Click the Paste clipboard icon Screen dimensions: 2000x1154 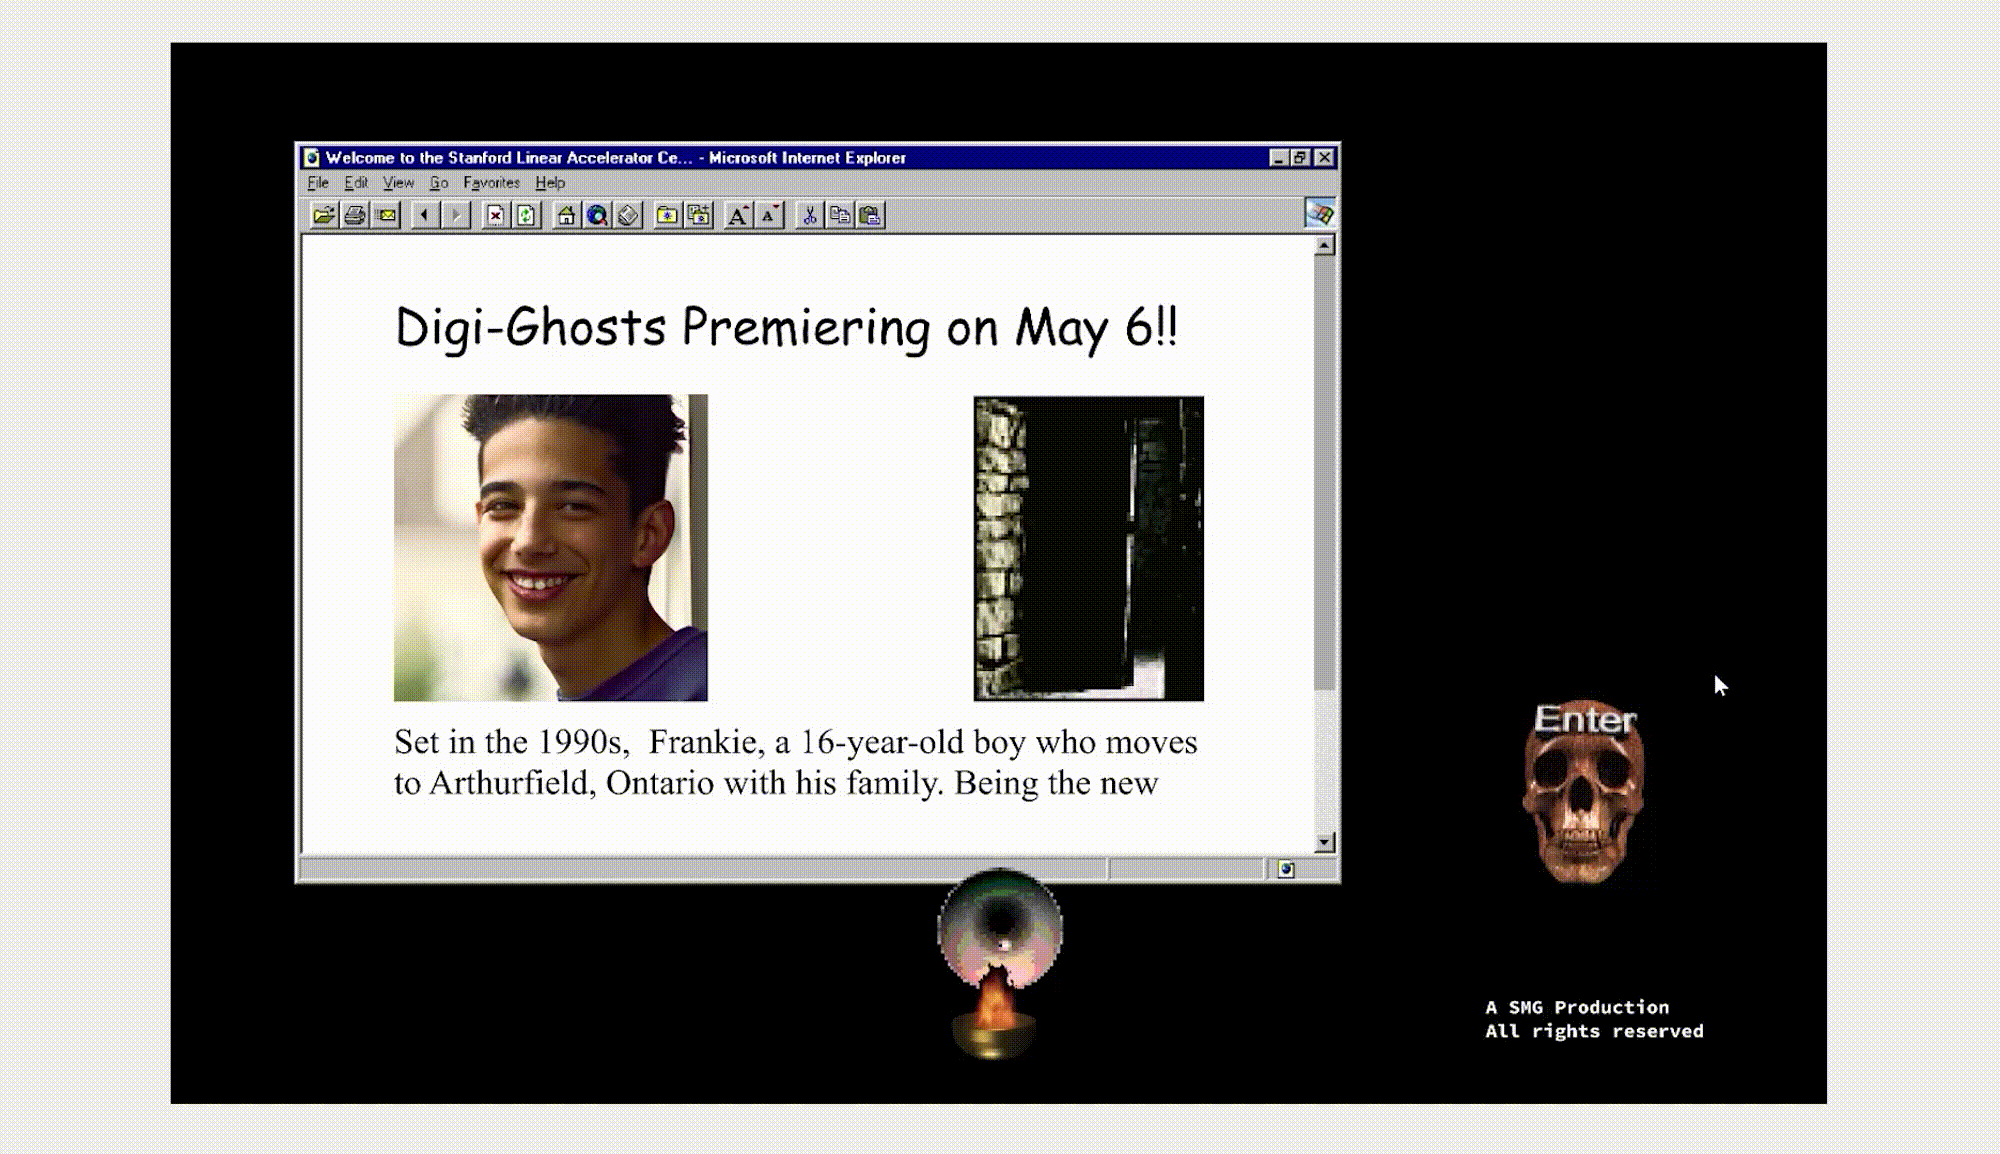871,215
